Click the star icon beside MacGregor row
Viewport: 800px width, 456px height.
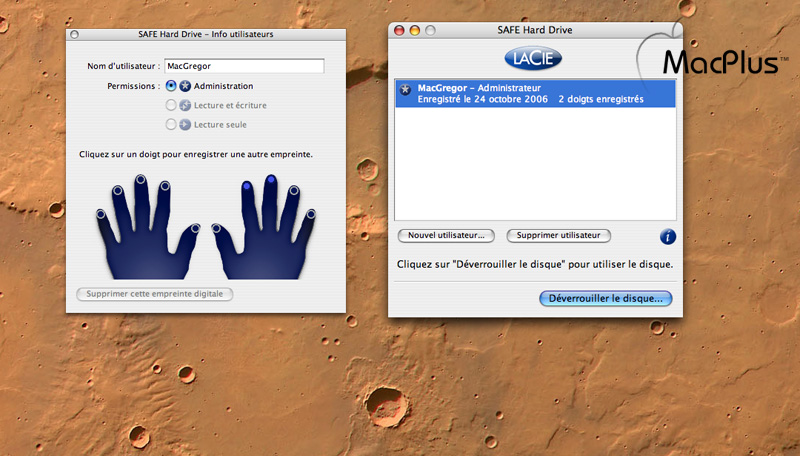(x=406, y=90)
